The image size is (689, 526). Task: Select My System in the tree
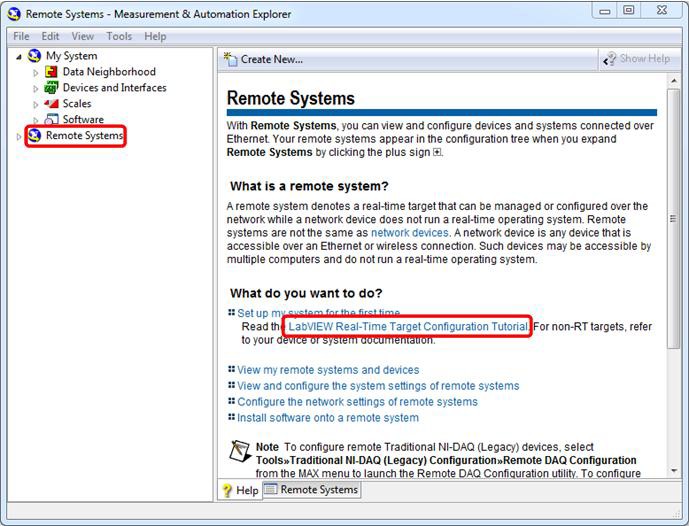click(x=72, y=56)
